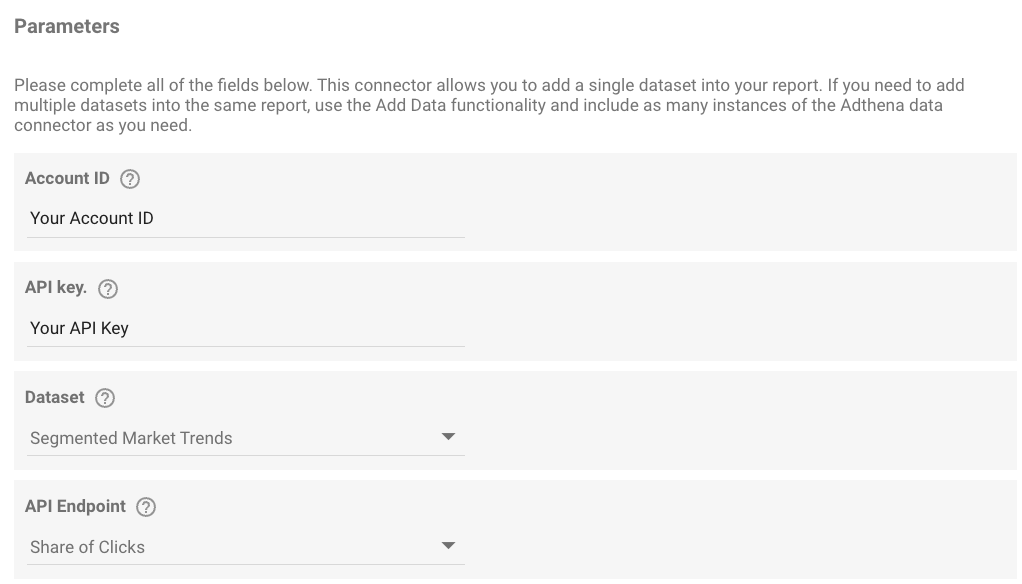The image size is (1022, 584).
Task: Open the API Endpoint question mark icon
Action: [x=146, y=507]
